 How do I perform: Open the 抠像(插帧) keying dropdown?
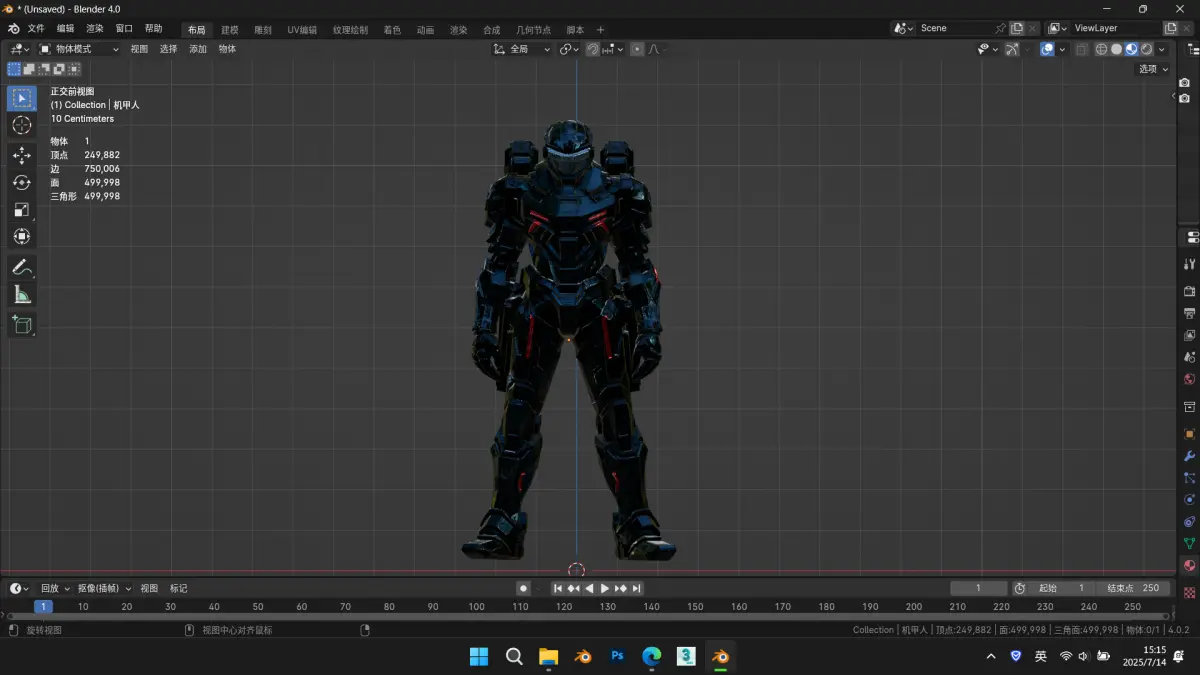click(x=105, y=589)
